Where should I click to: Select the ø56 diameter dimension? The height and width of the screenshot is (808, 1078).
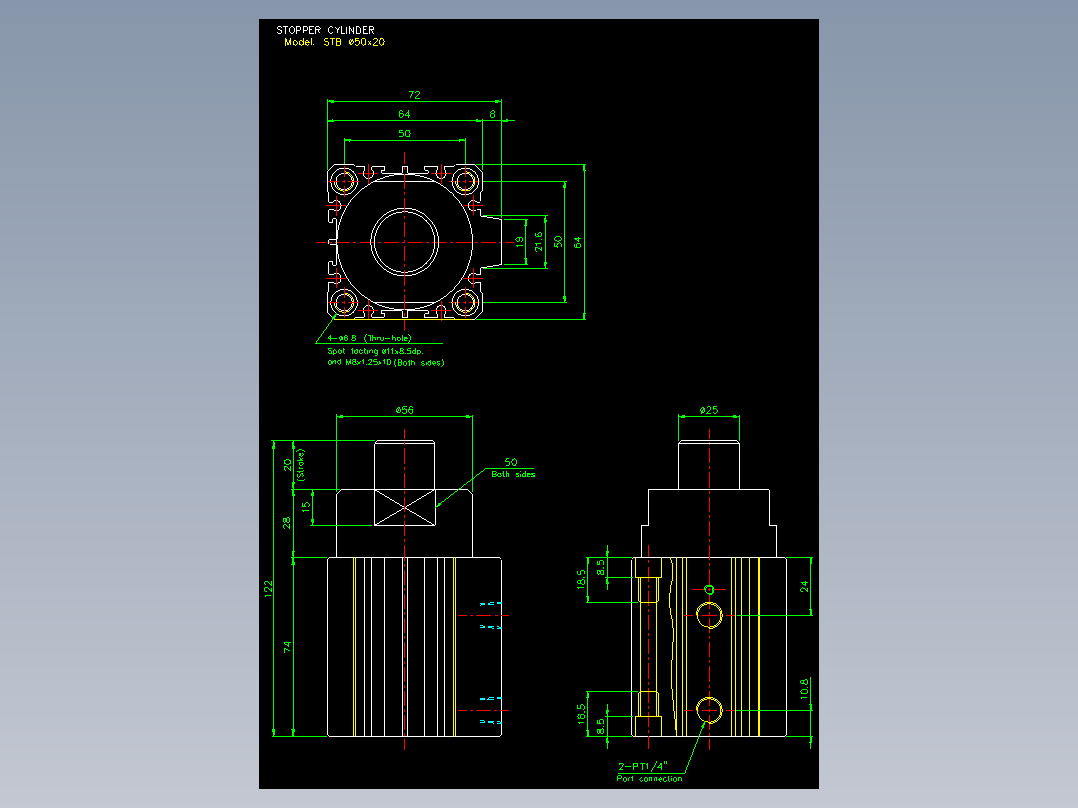tap(404, 410)
